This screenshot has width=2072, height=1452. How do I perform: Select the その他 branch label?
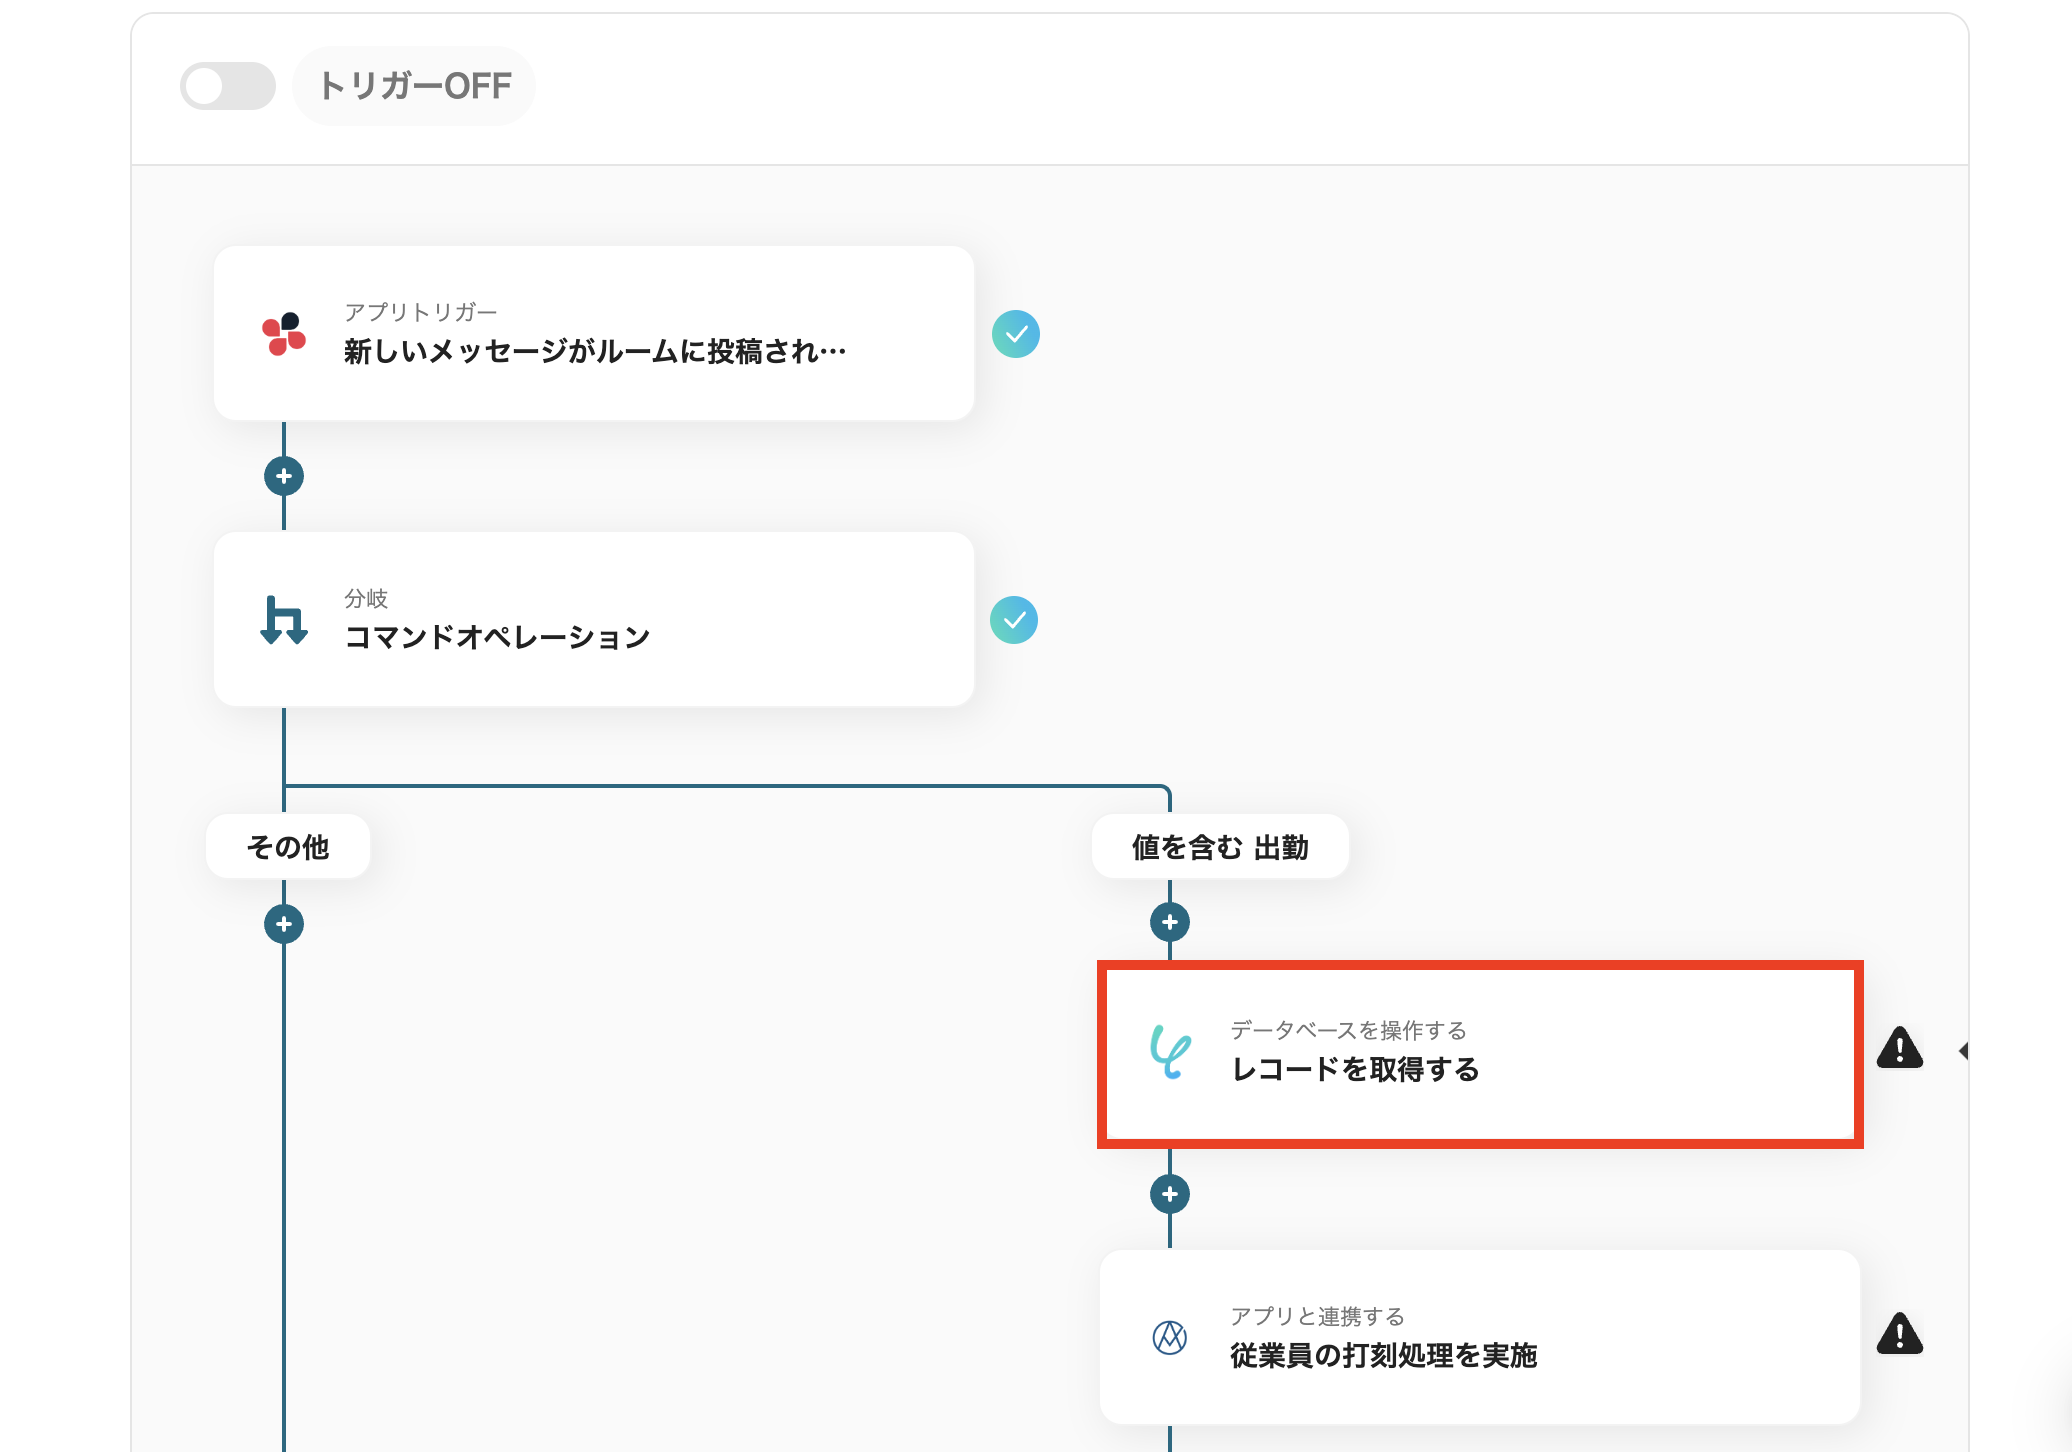pyautogui.click(x=288, y=847)
